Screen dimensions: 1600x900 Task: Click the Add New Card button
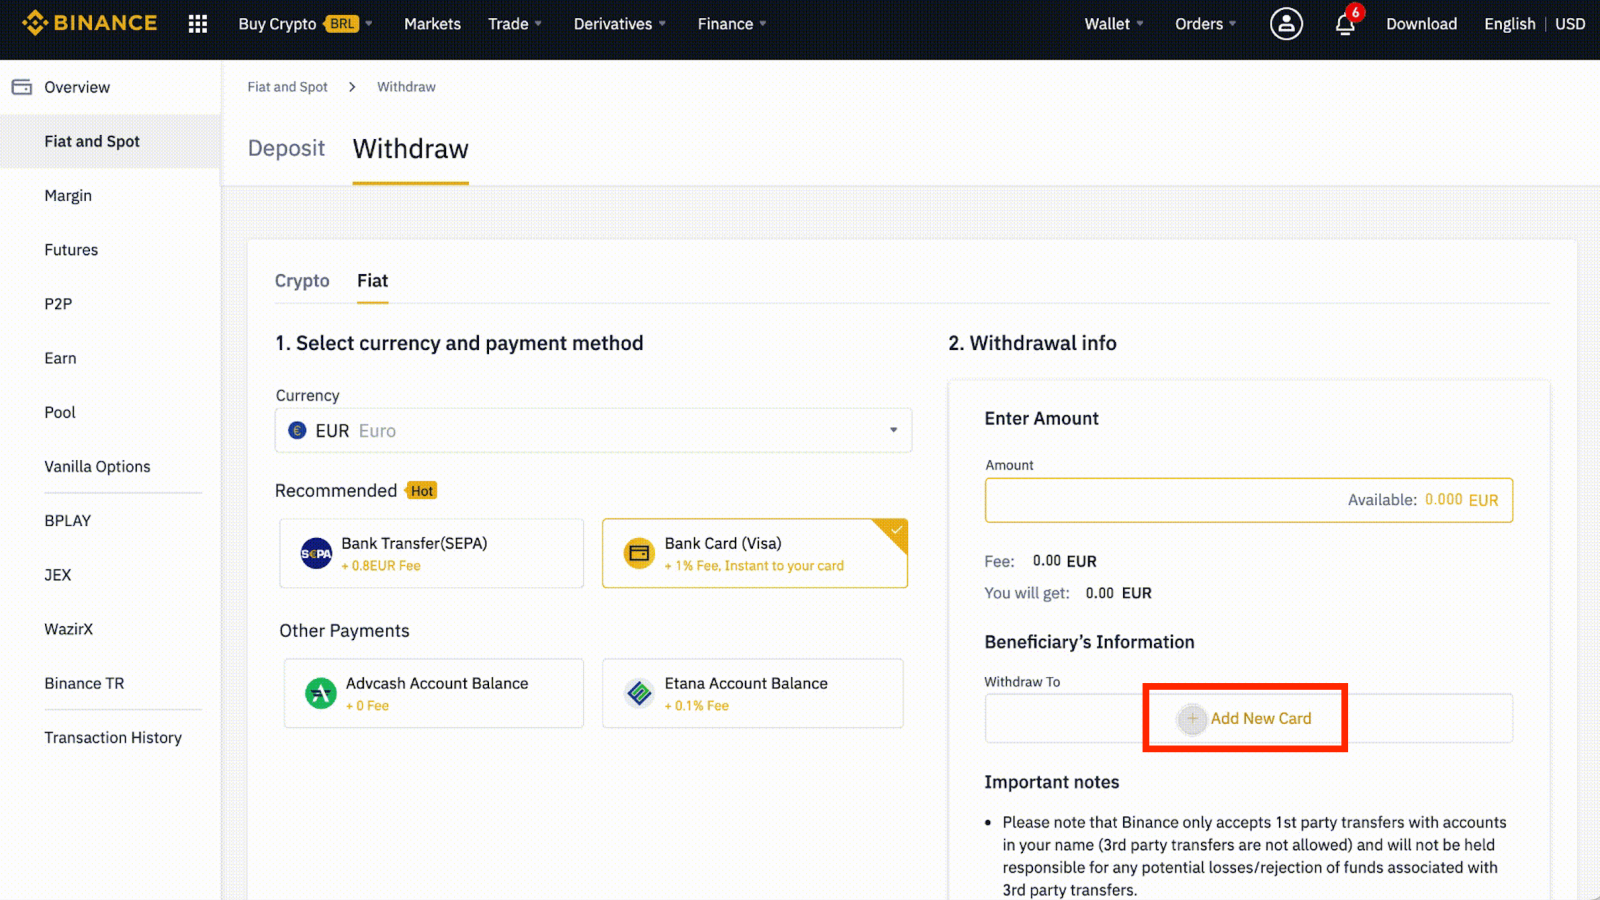point(1245,718)
